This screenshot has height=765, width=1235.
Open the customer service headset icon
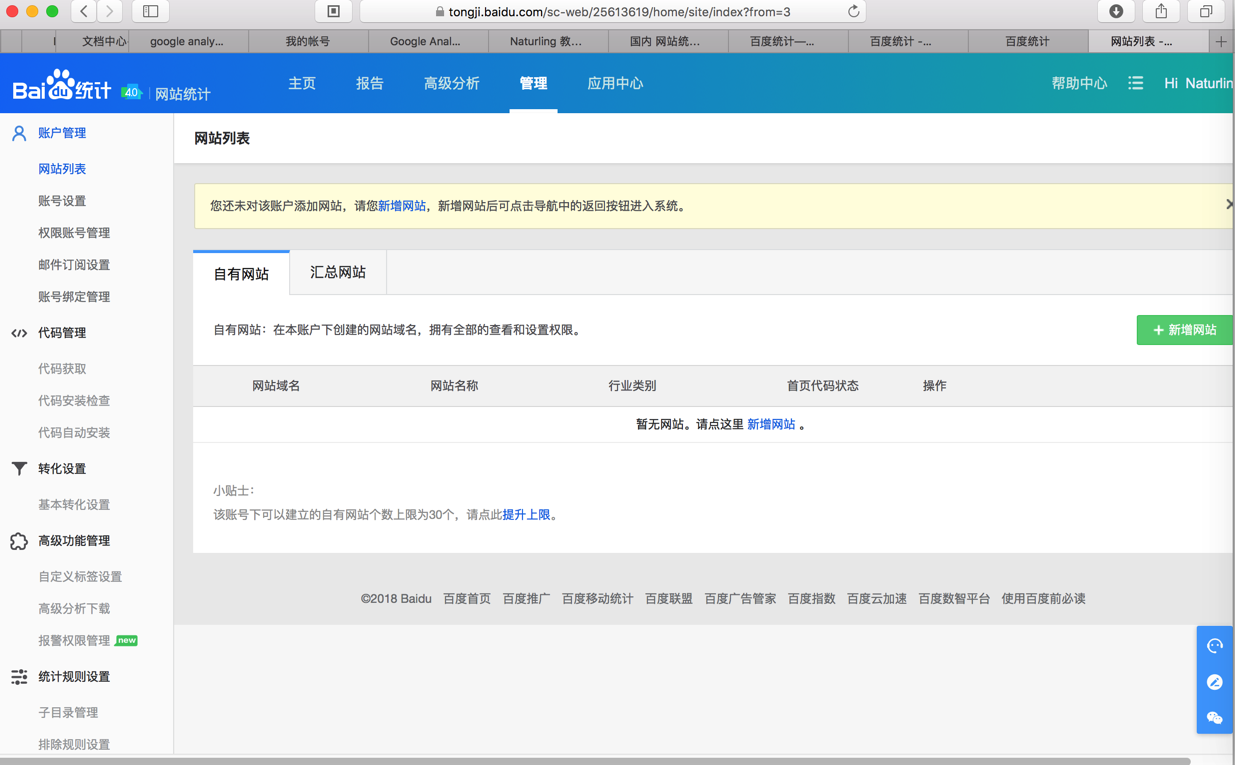click(1214, 646)
